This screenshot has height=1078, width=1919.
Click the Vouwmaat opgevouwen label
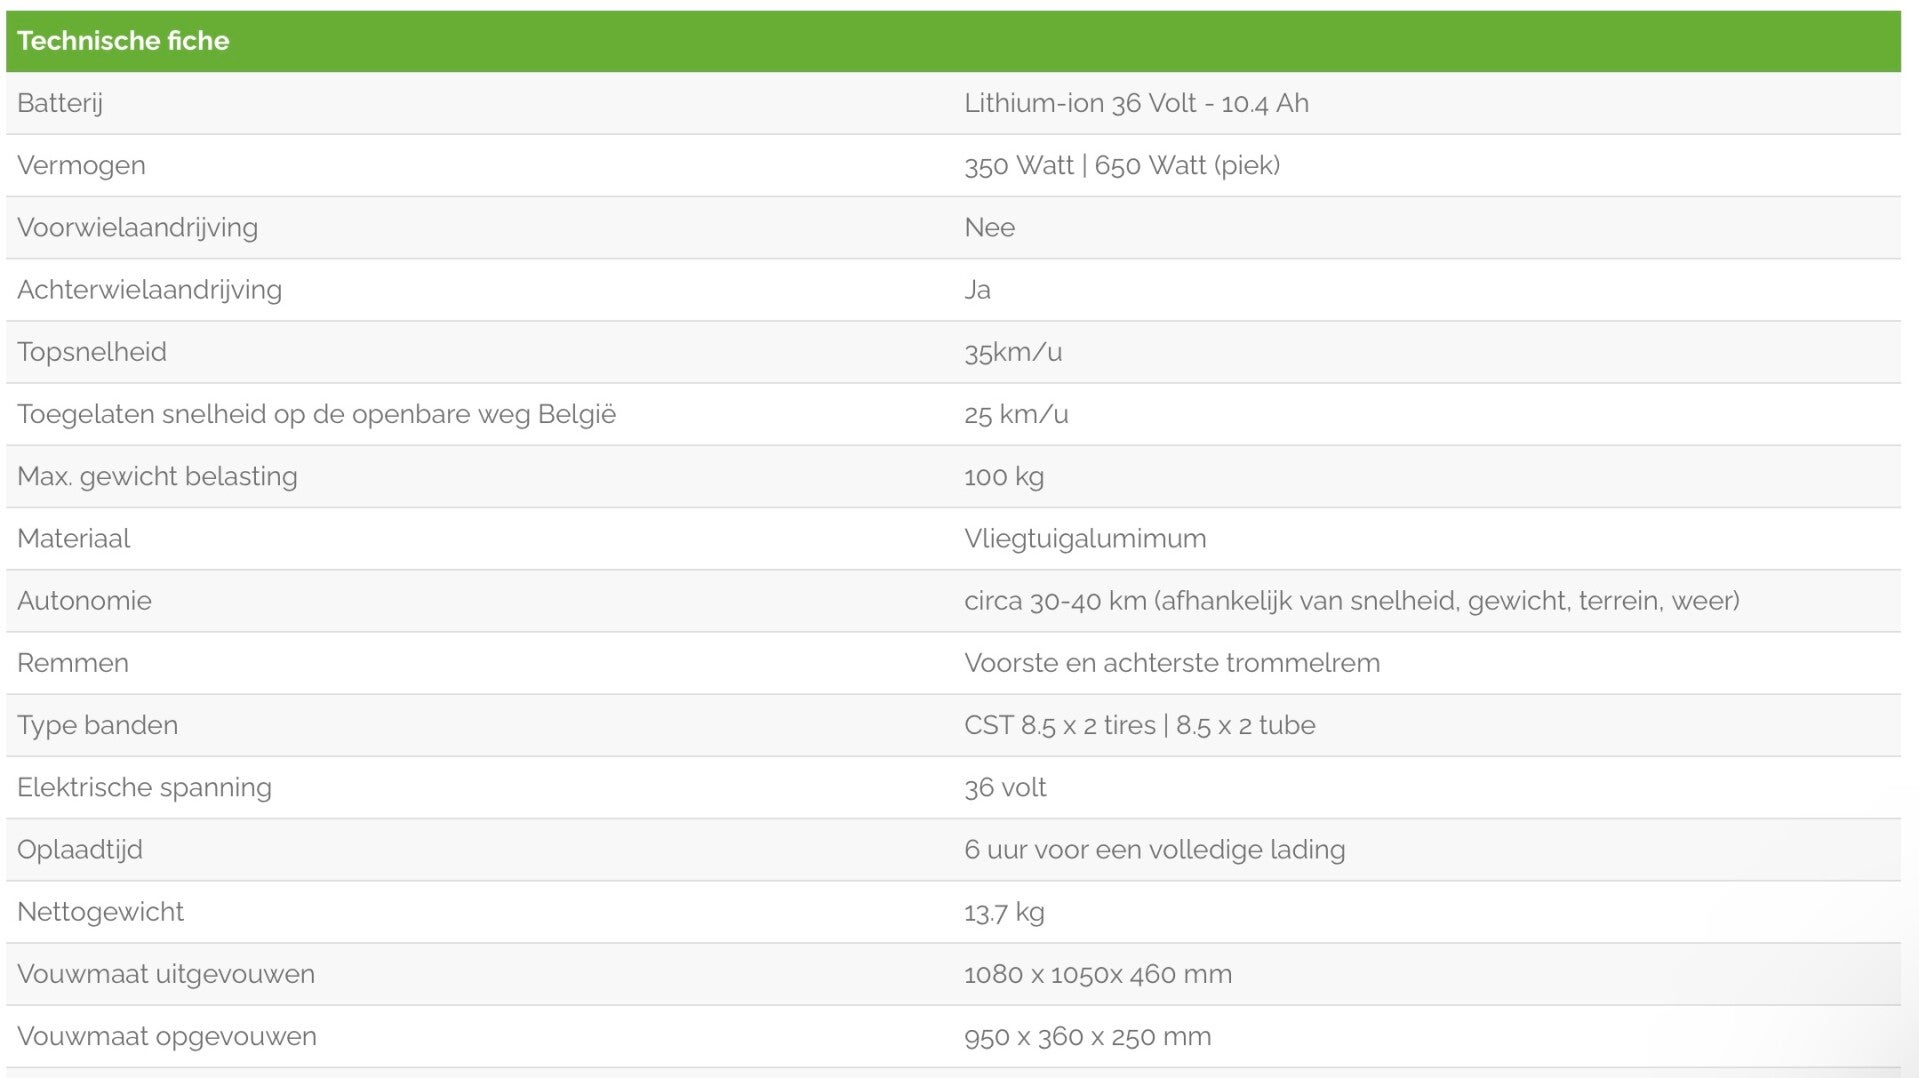(x=166, y=1036)
